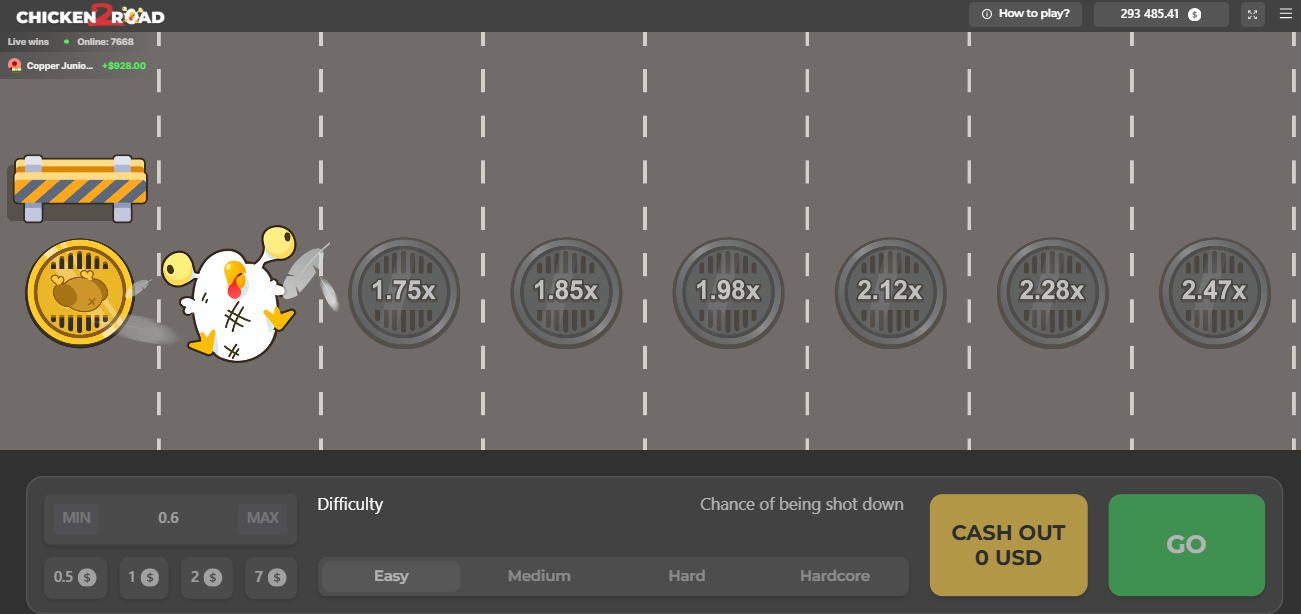This screenshot has width=1301, height=614.
Task: Click the 2.47x manhole cover
Action: (x=1214, y=292)
